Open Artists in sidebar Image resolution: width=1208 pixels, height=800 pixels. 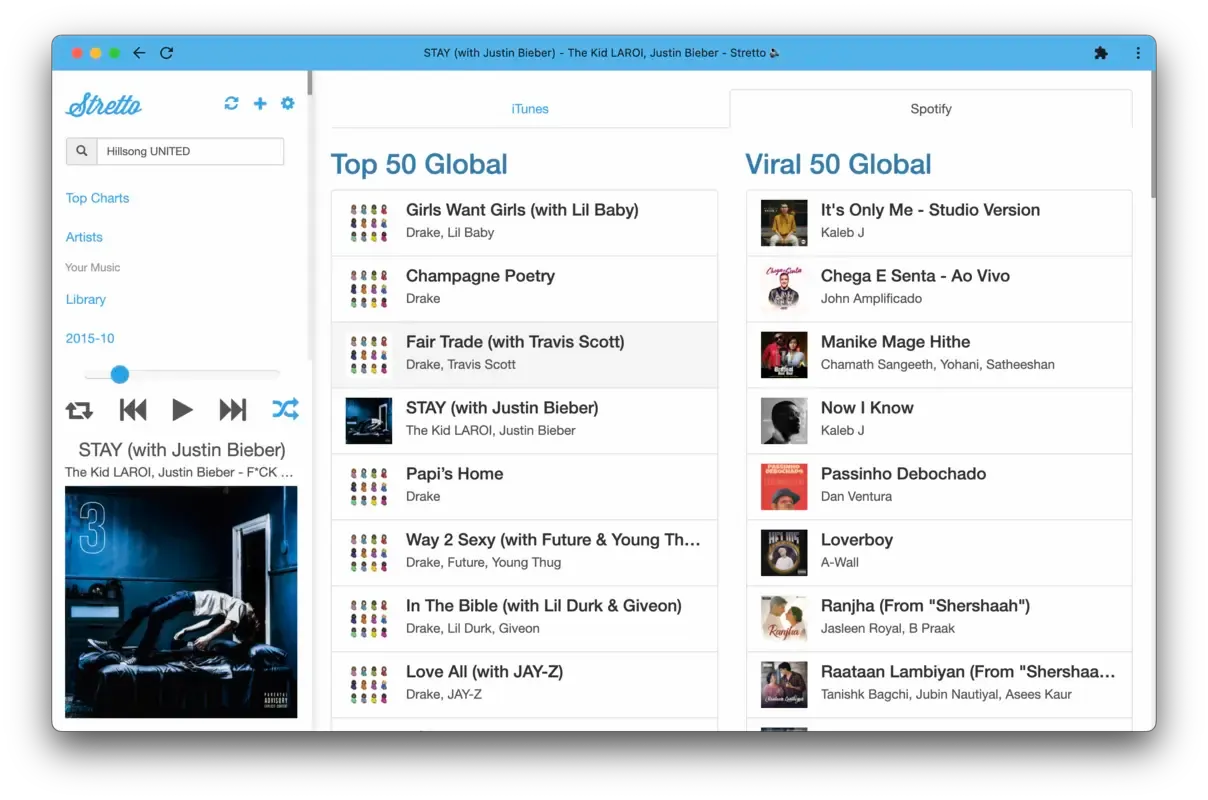(84, 237)
